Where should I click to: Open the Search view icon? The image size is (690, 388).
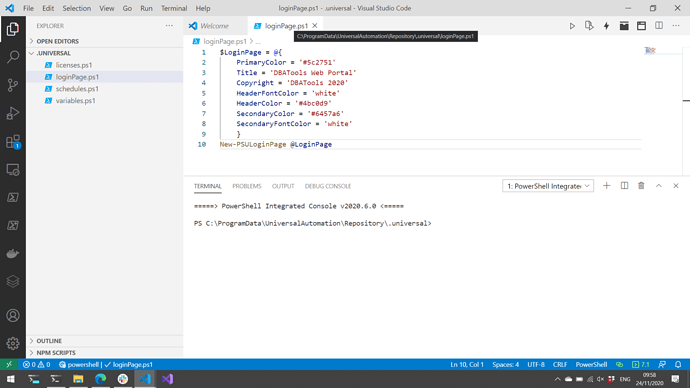(13, 57)
